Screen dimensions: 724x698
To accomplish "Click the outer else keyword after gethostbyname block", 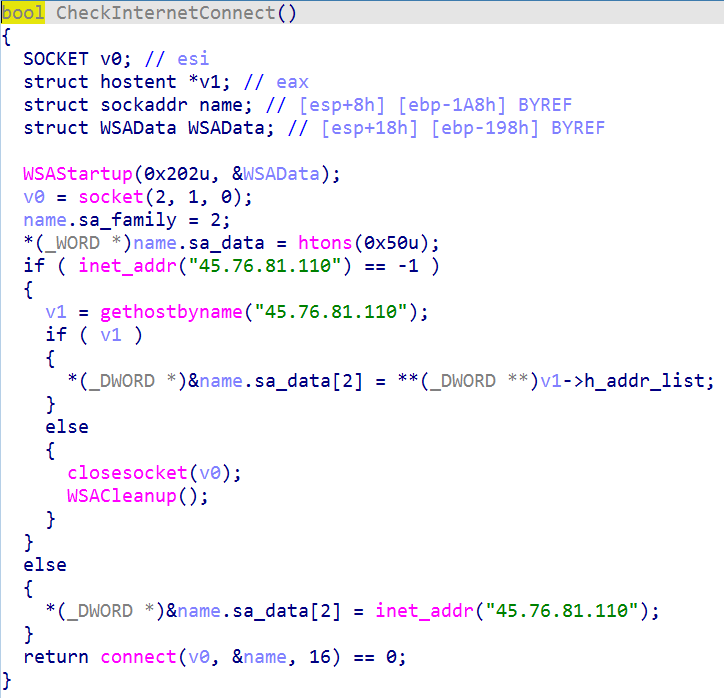I will pos(45,566).
